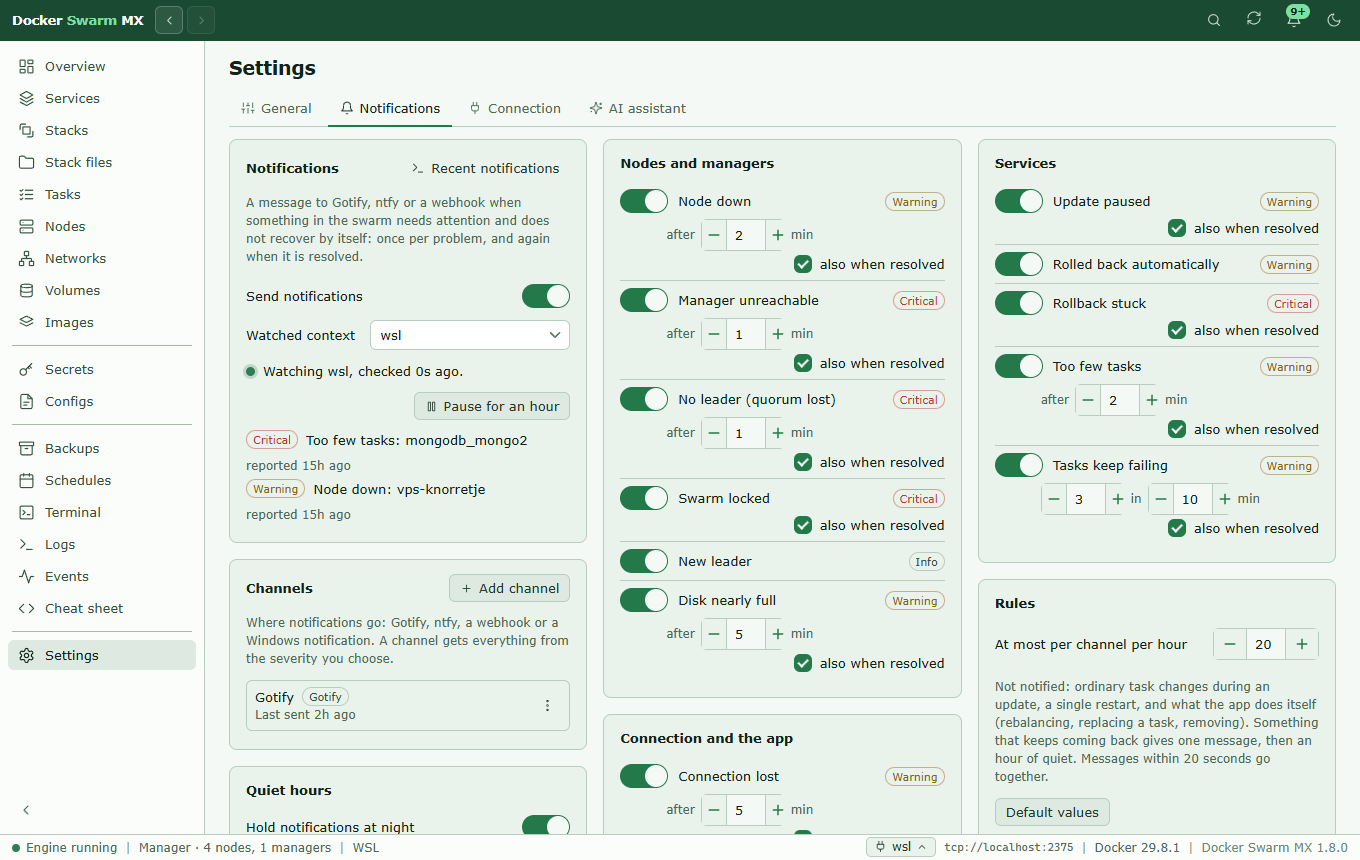The height and width of the screenshot is (860, 1360).
Task: Switch to the General tab
Action: point(277,108)
